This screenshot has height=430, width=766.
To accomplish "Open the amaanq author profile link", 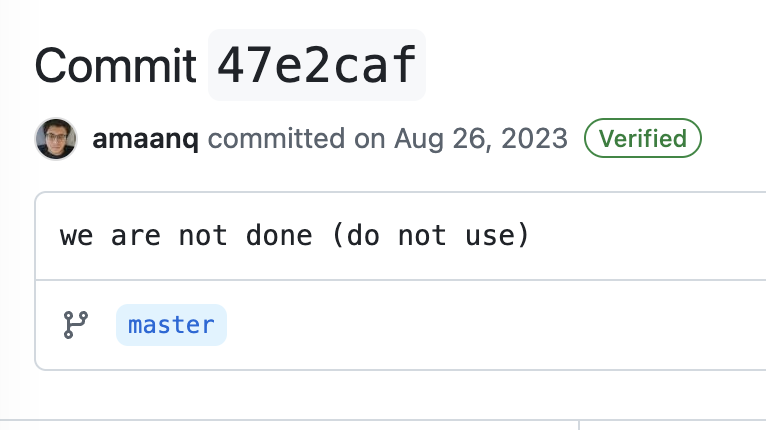I will pyautogui.click(x=145, y=138).
